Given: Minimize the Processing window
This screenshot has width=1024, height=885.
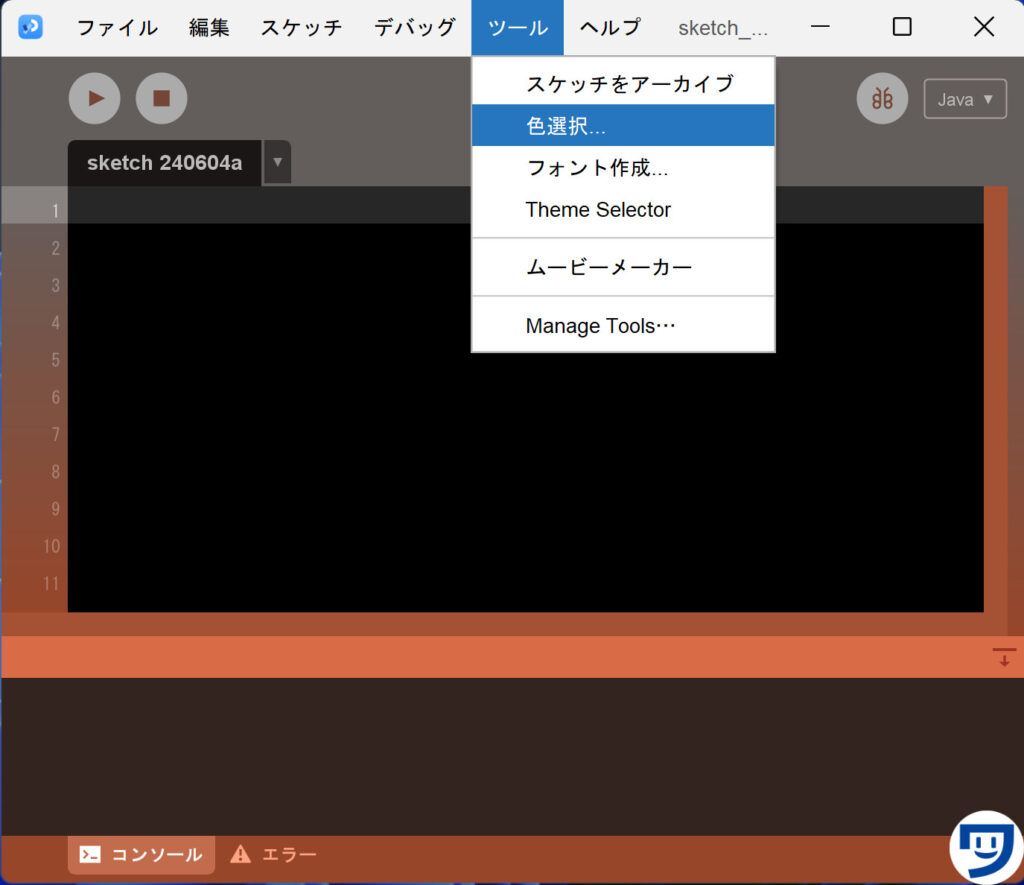Looking at the screenshot, I should pyautogui.click(x=820, y=27).
